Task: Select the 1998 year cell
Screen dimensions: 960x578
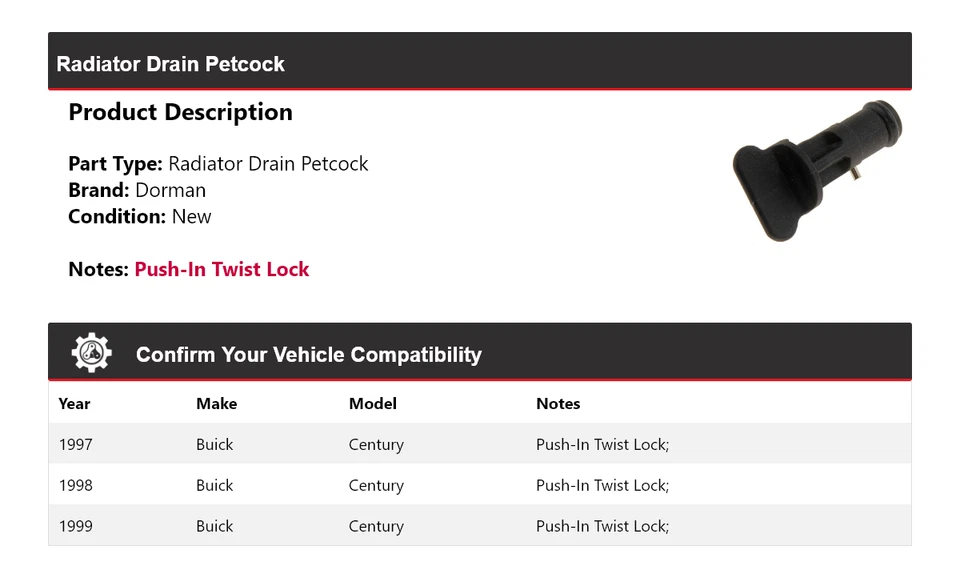Action: (76, 486)
